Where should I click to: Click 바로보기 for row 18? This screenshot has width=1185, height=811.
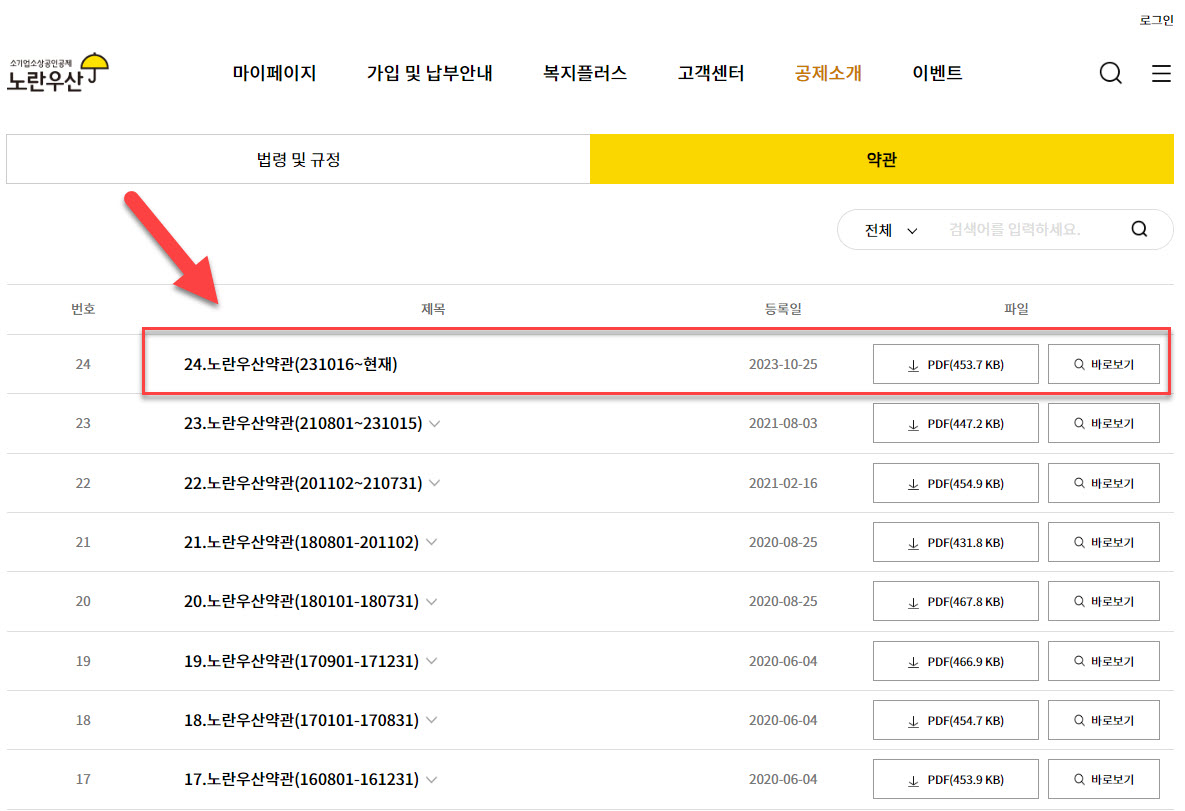pos(1103,720)
